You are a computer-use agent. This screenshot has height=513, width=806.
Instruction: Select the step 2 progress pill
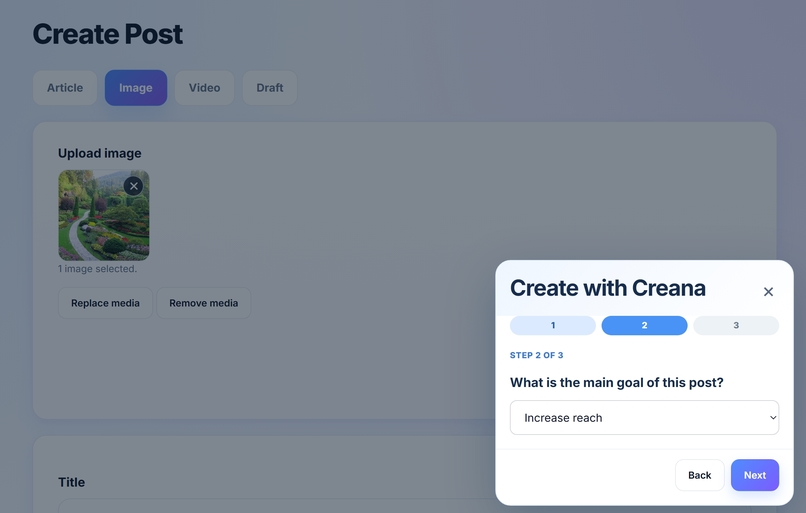(644, 325)
